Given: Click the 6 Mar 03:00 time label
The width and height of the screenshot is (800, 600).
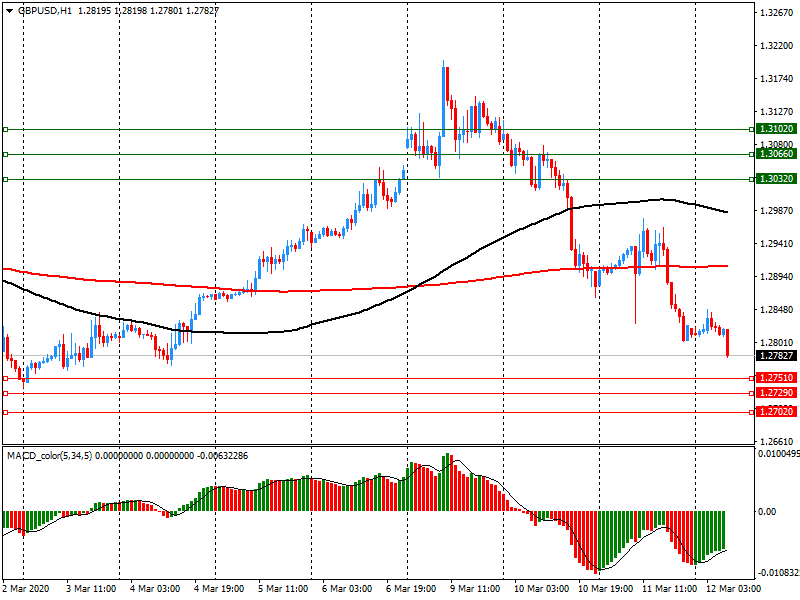Looking at the screenshot, I should [347, 589].
